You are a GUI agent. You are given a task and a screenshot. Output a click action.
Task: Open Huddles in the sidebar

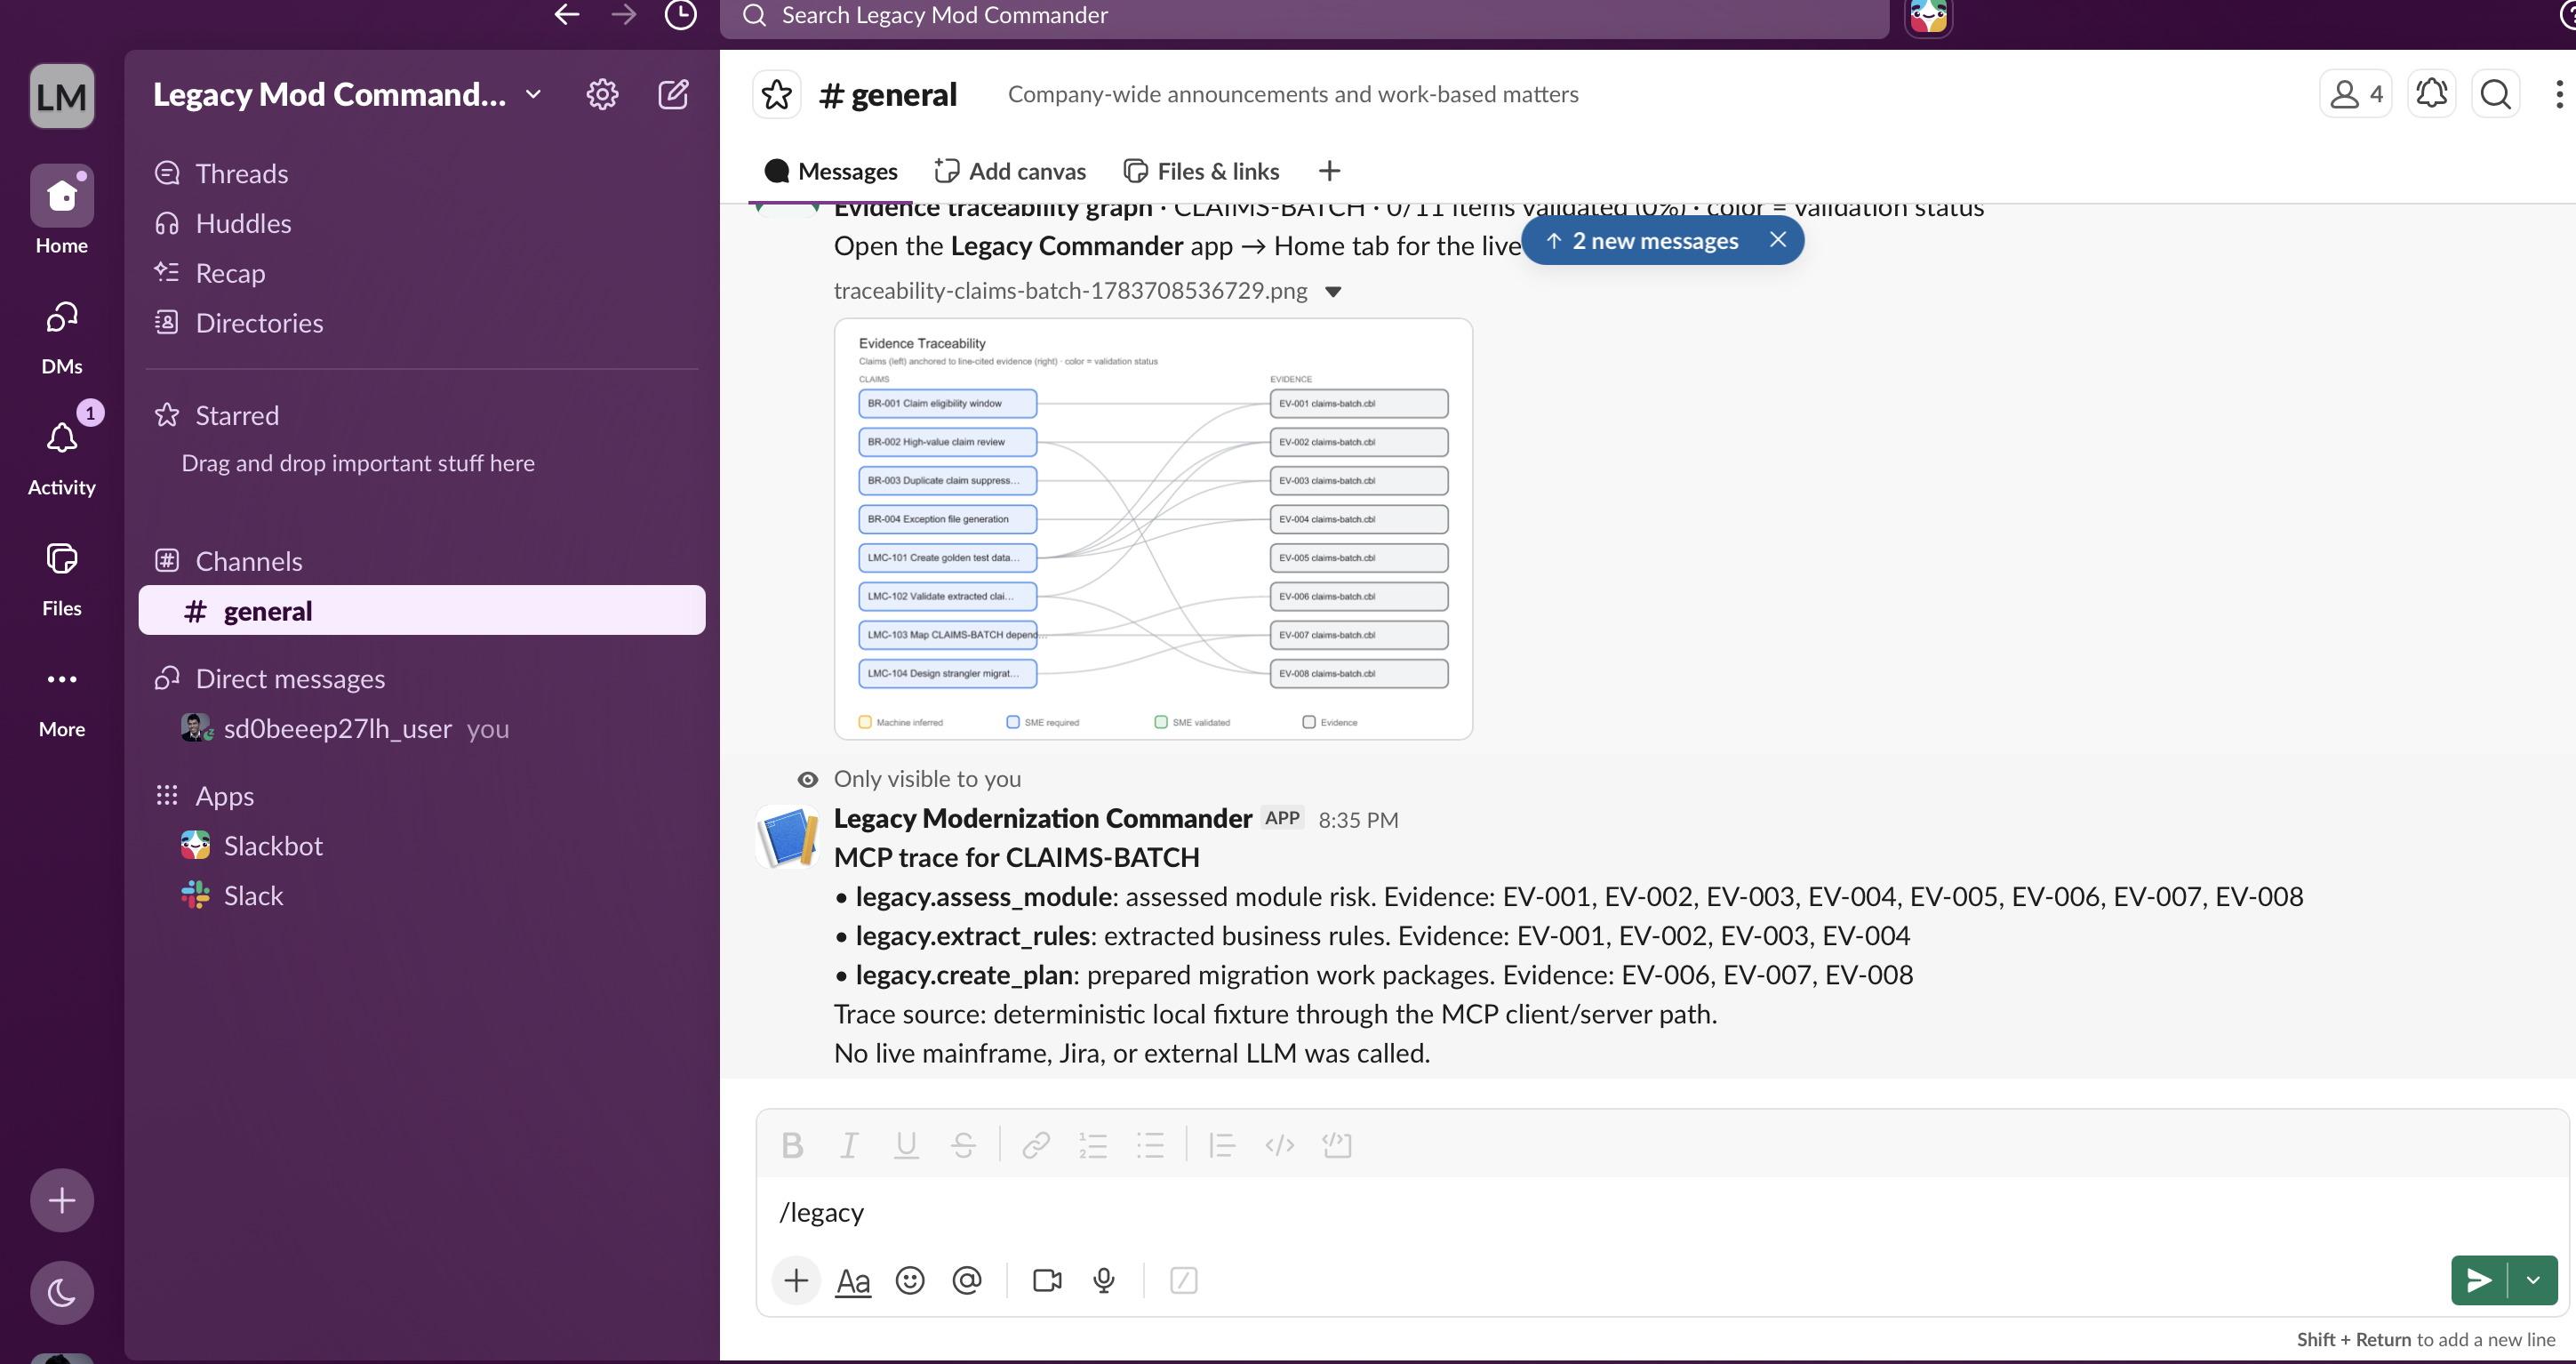[x=422, y=223]
